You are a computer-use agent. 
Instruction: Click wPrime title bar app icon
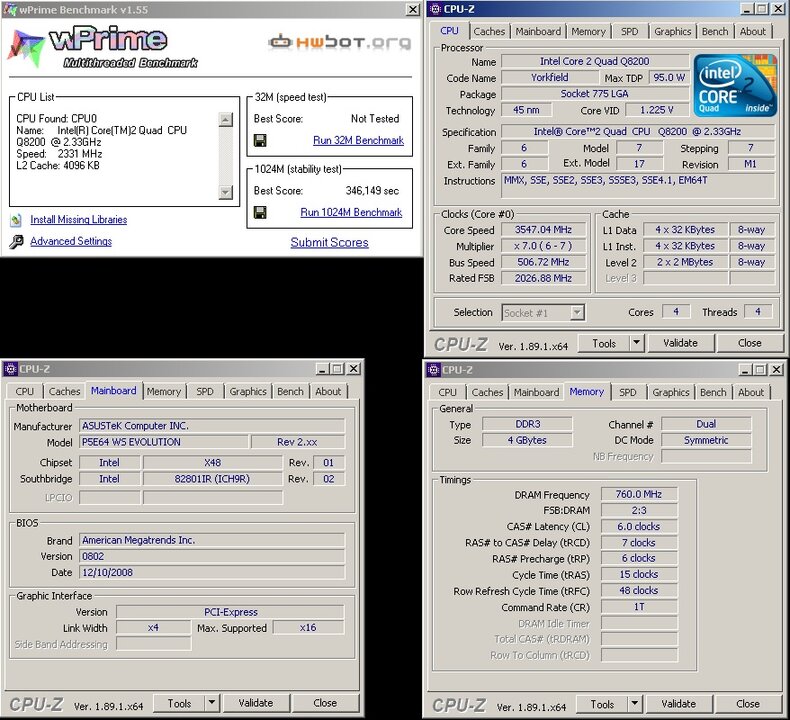[x=10, y=10]
